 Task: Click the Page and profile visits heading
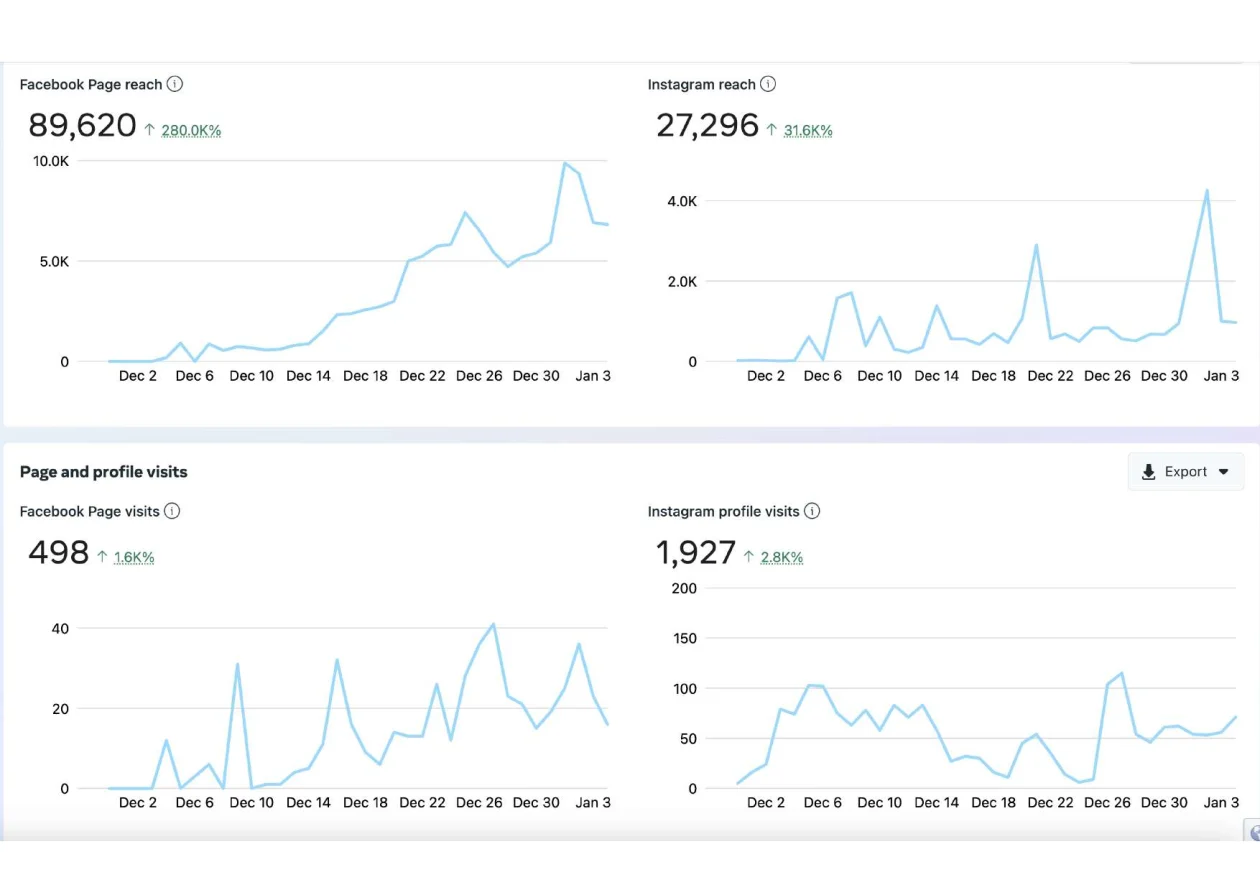(x=103, y=471)
